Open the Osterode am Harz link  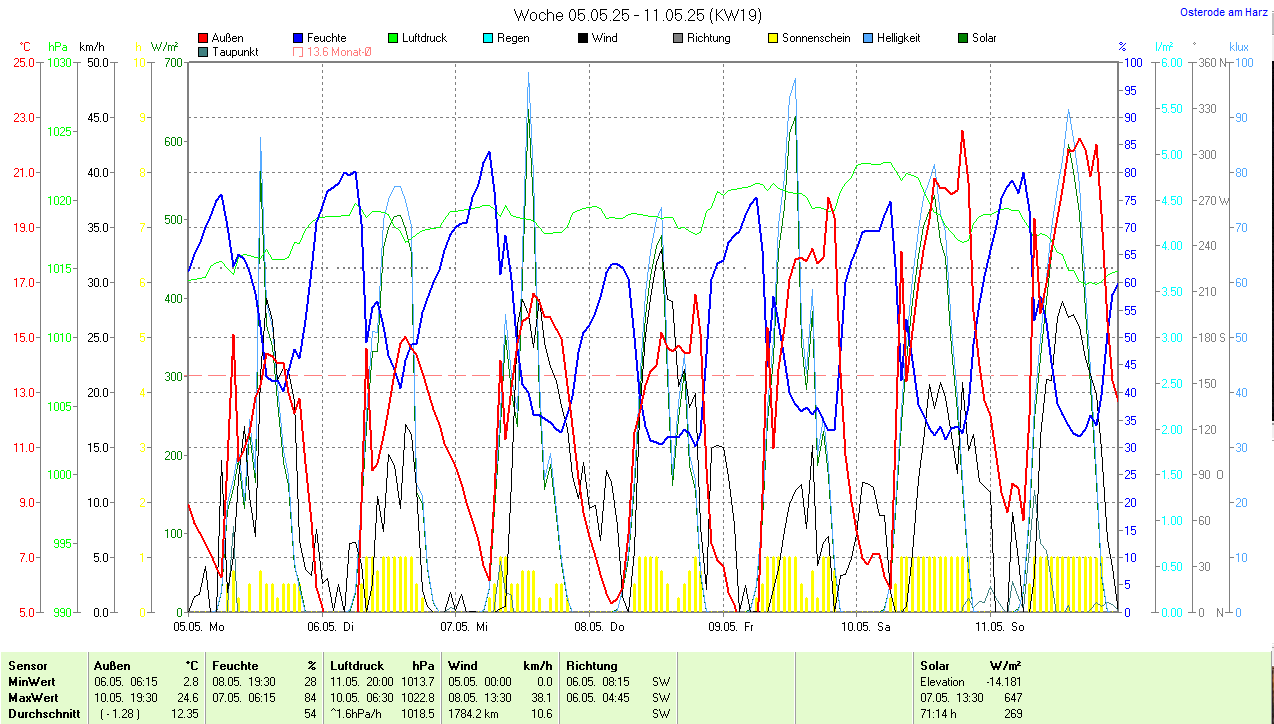1223,13
